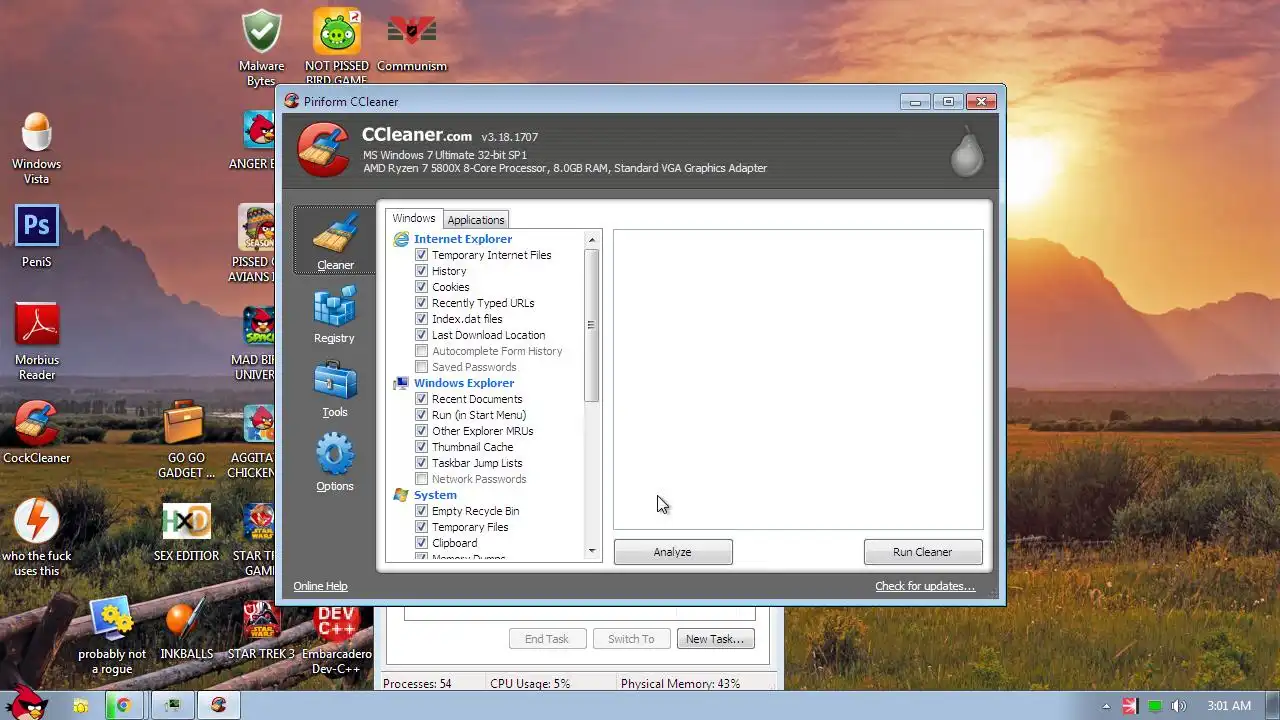Open the Registry section in sidebar
Image resolution: width=1280 pixels, height=720 pixels.
click(334, 315)
